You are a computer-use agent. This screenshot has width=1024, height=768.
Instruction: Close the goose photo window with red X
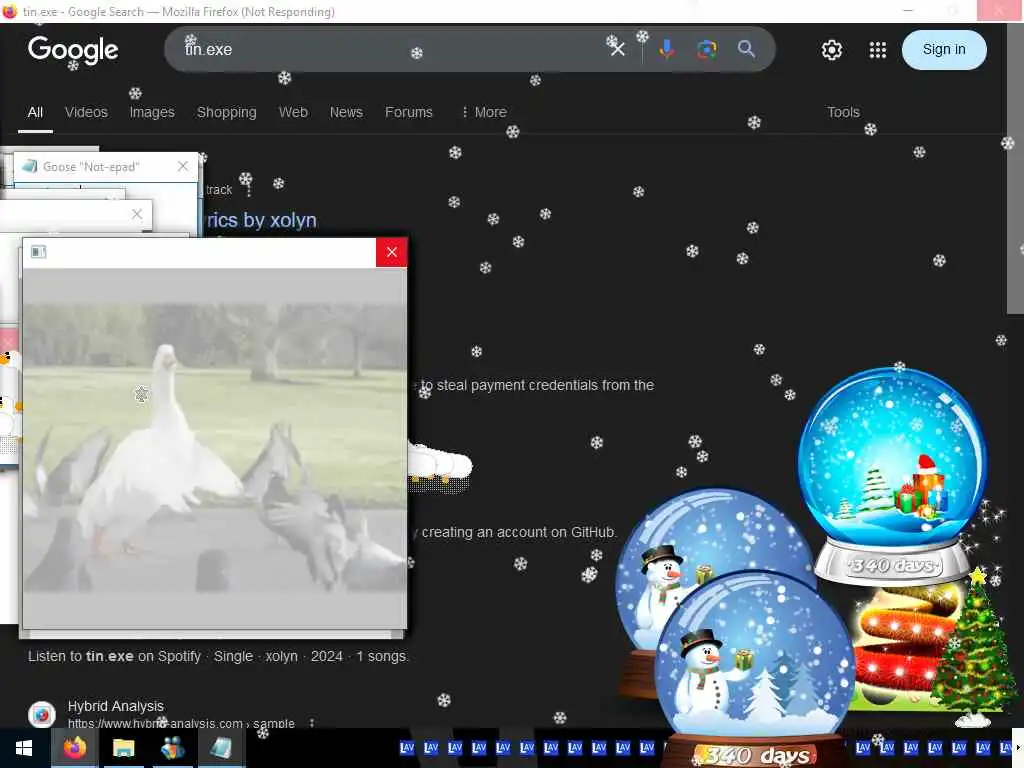pos(391,252)
